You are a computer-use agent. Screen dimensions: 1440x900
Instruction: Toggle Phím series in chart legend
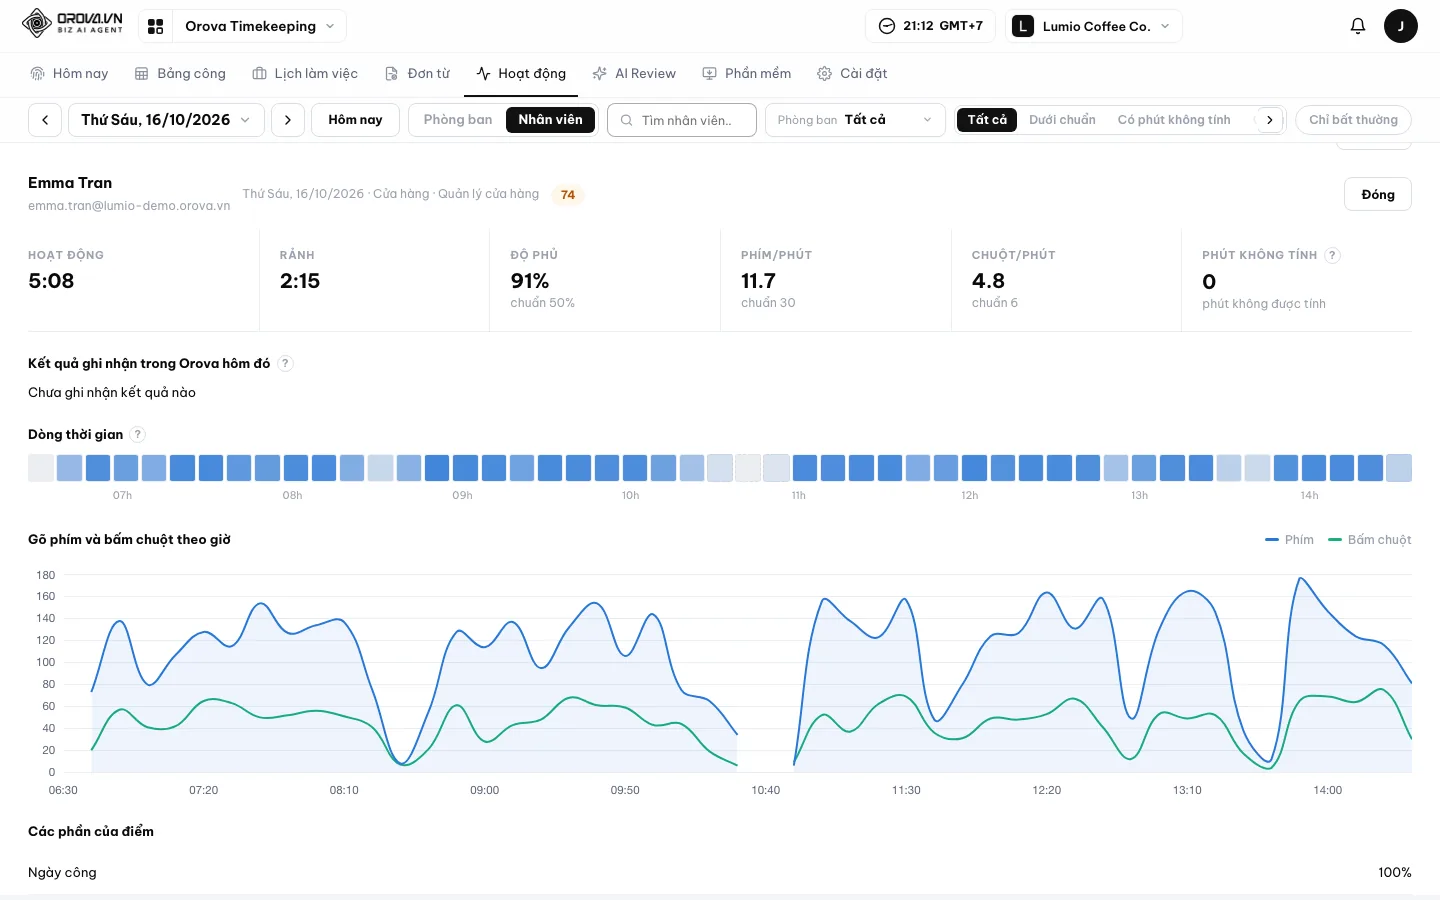1289,540
